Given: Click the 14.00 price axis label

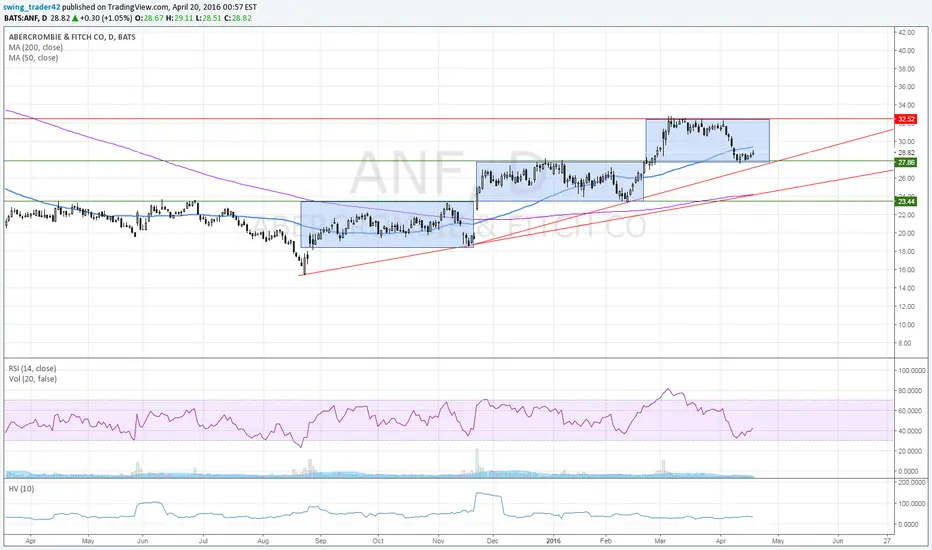Looking at the screenshot, I should point(906,288).
